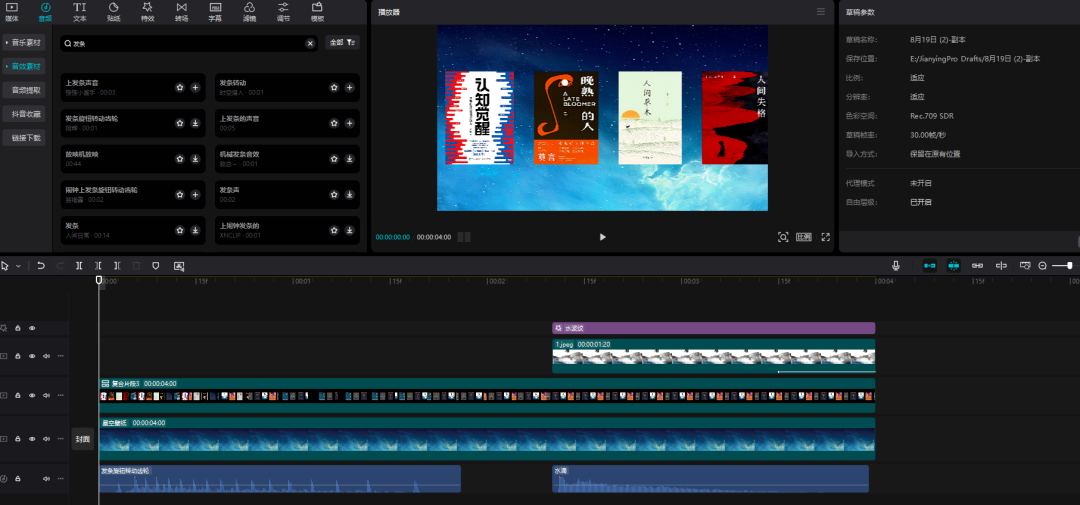
Task: Select 抖音收藏 in the sidebar
Action: click(x=24, y=114)
